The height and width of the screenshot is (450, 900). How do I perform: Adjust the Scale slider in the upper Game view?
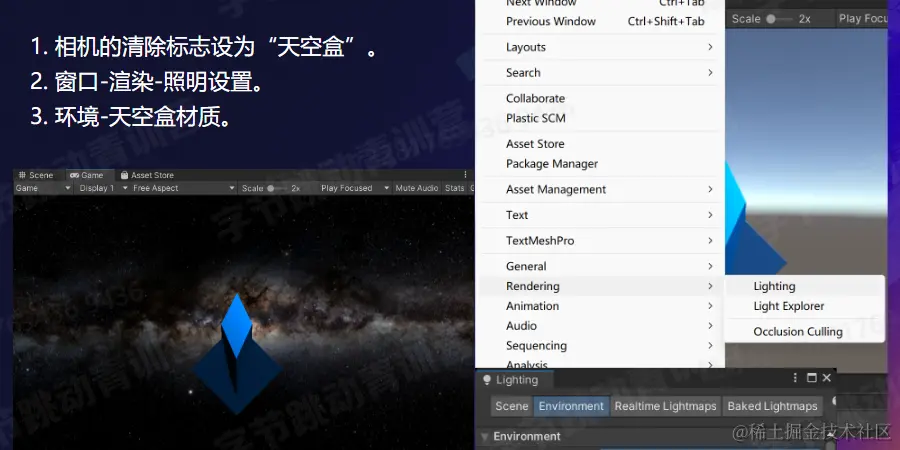coord(780,19)
